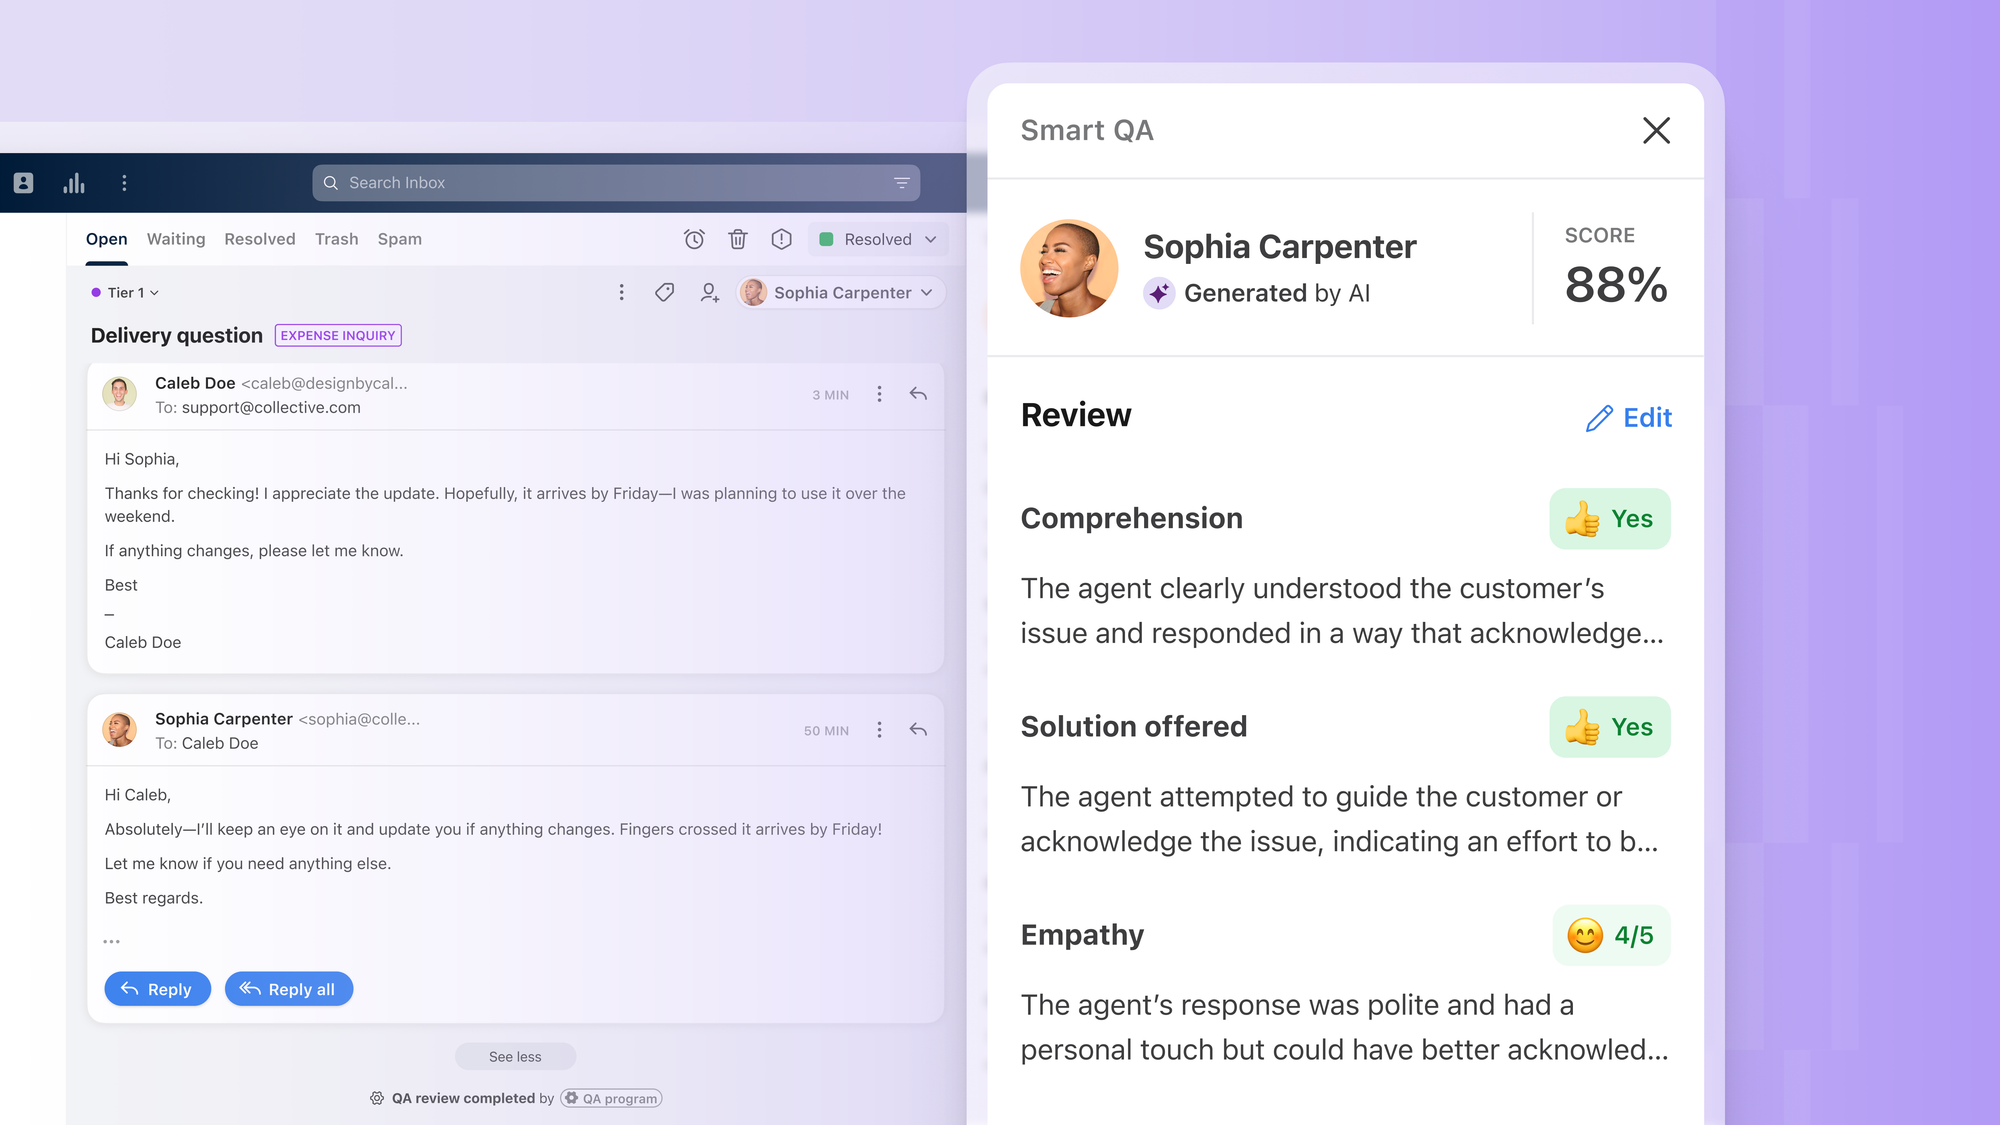Open contacts with the person icon top-left
Viewport: 2000px width, 1125px height.
[23, 183]
